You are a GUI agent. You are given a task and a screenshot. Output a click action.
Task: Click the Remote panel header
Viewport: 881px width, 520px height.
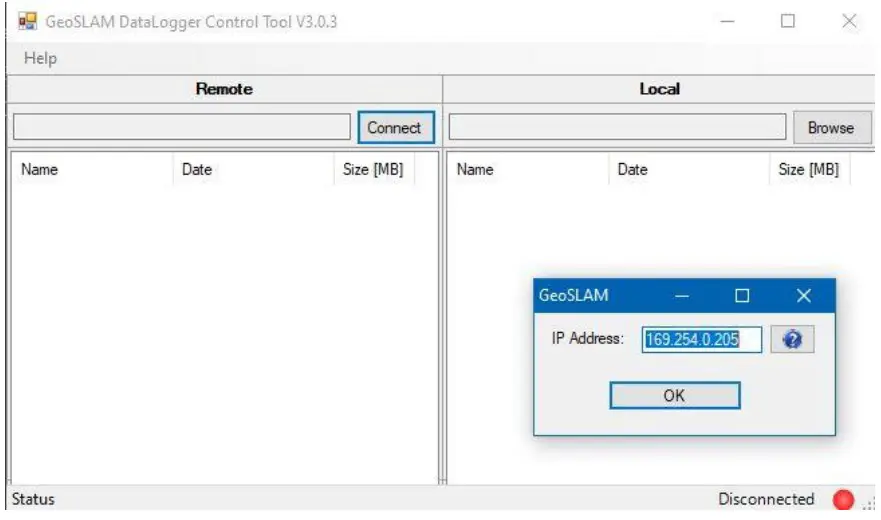[x=224, y=89]
